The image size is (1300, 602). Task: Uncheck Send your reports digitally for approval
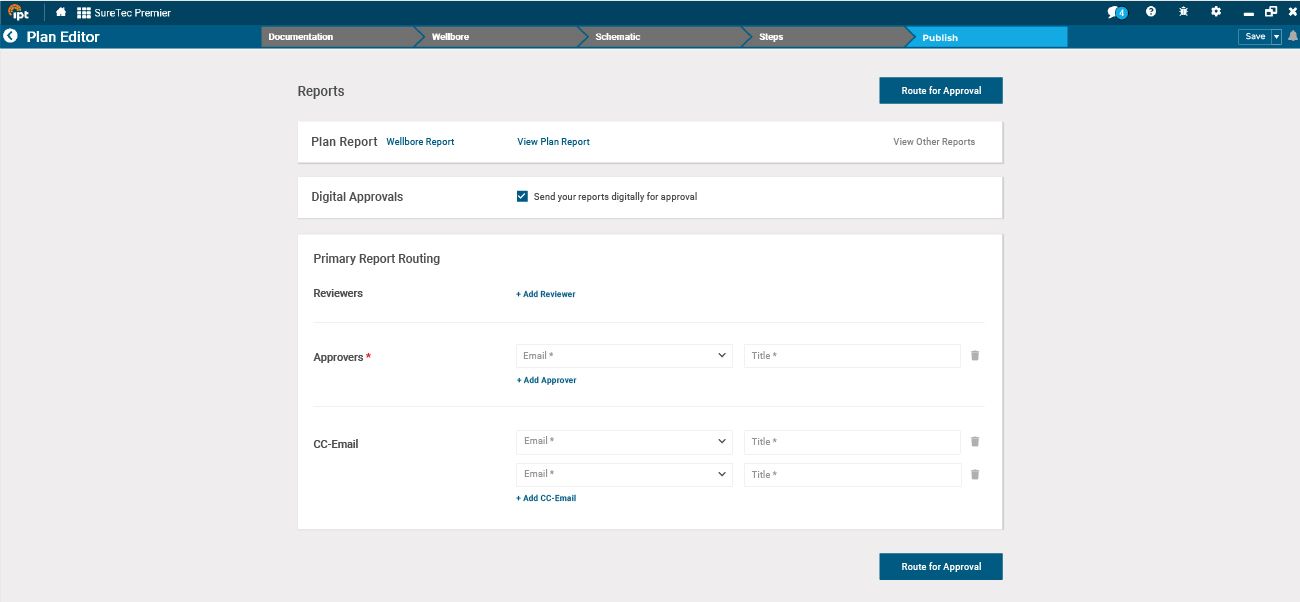(522, 197)
